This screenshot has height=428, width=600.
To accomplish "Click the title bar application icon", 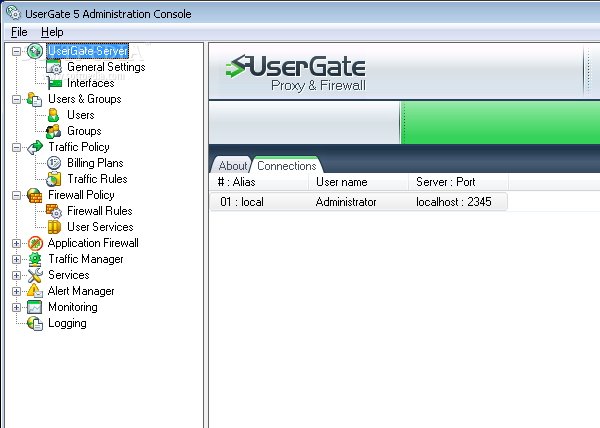I will tap(13, 13).
